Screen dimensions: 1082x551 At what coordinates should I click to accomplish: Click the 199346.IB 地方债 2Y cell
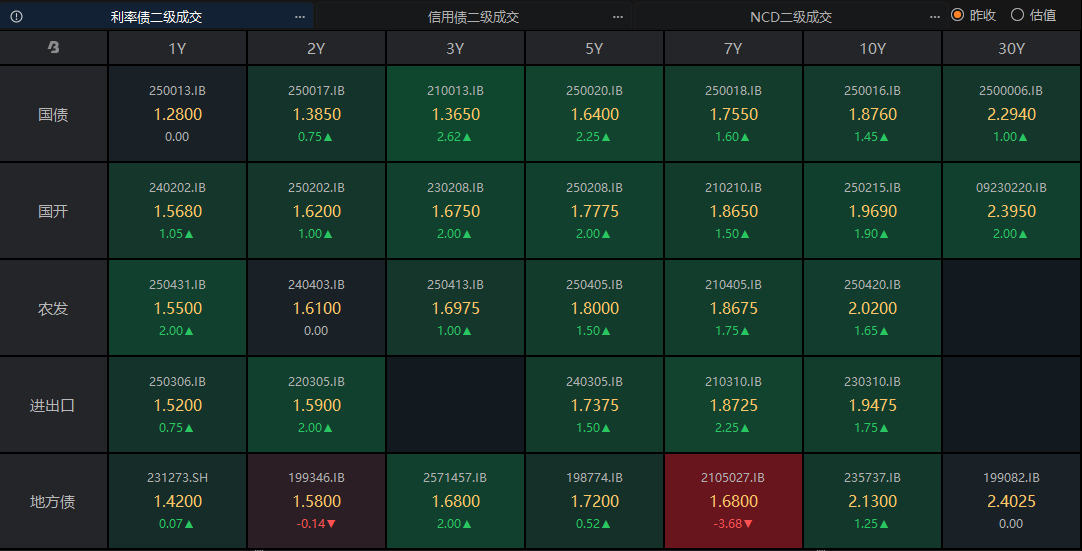click(316, 500)
